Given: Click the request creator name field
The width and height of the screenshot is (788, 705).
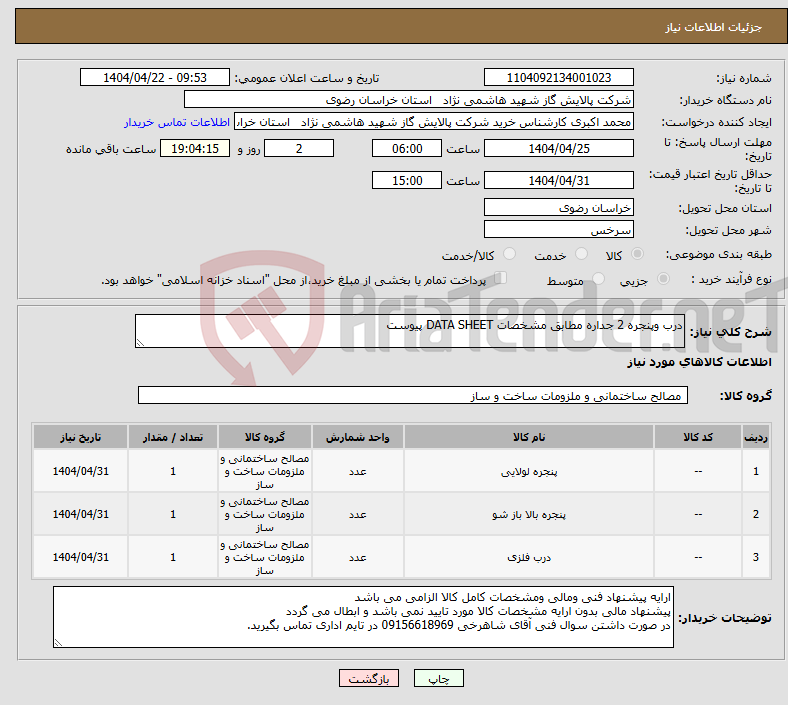Looking at the screenshot, I should (x=434, y=122).
